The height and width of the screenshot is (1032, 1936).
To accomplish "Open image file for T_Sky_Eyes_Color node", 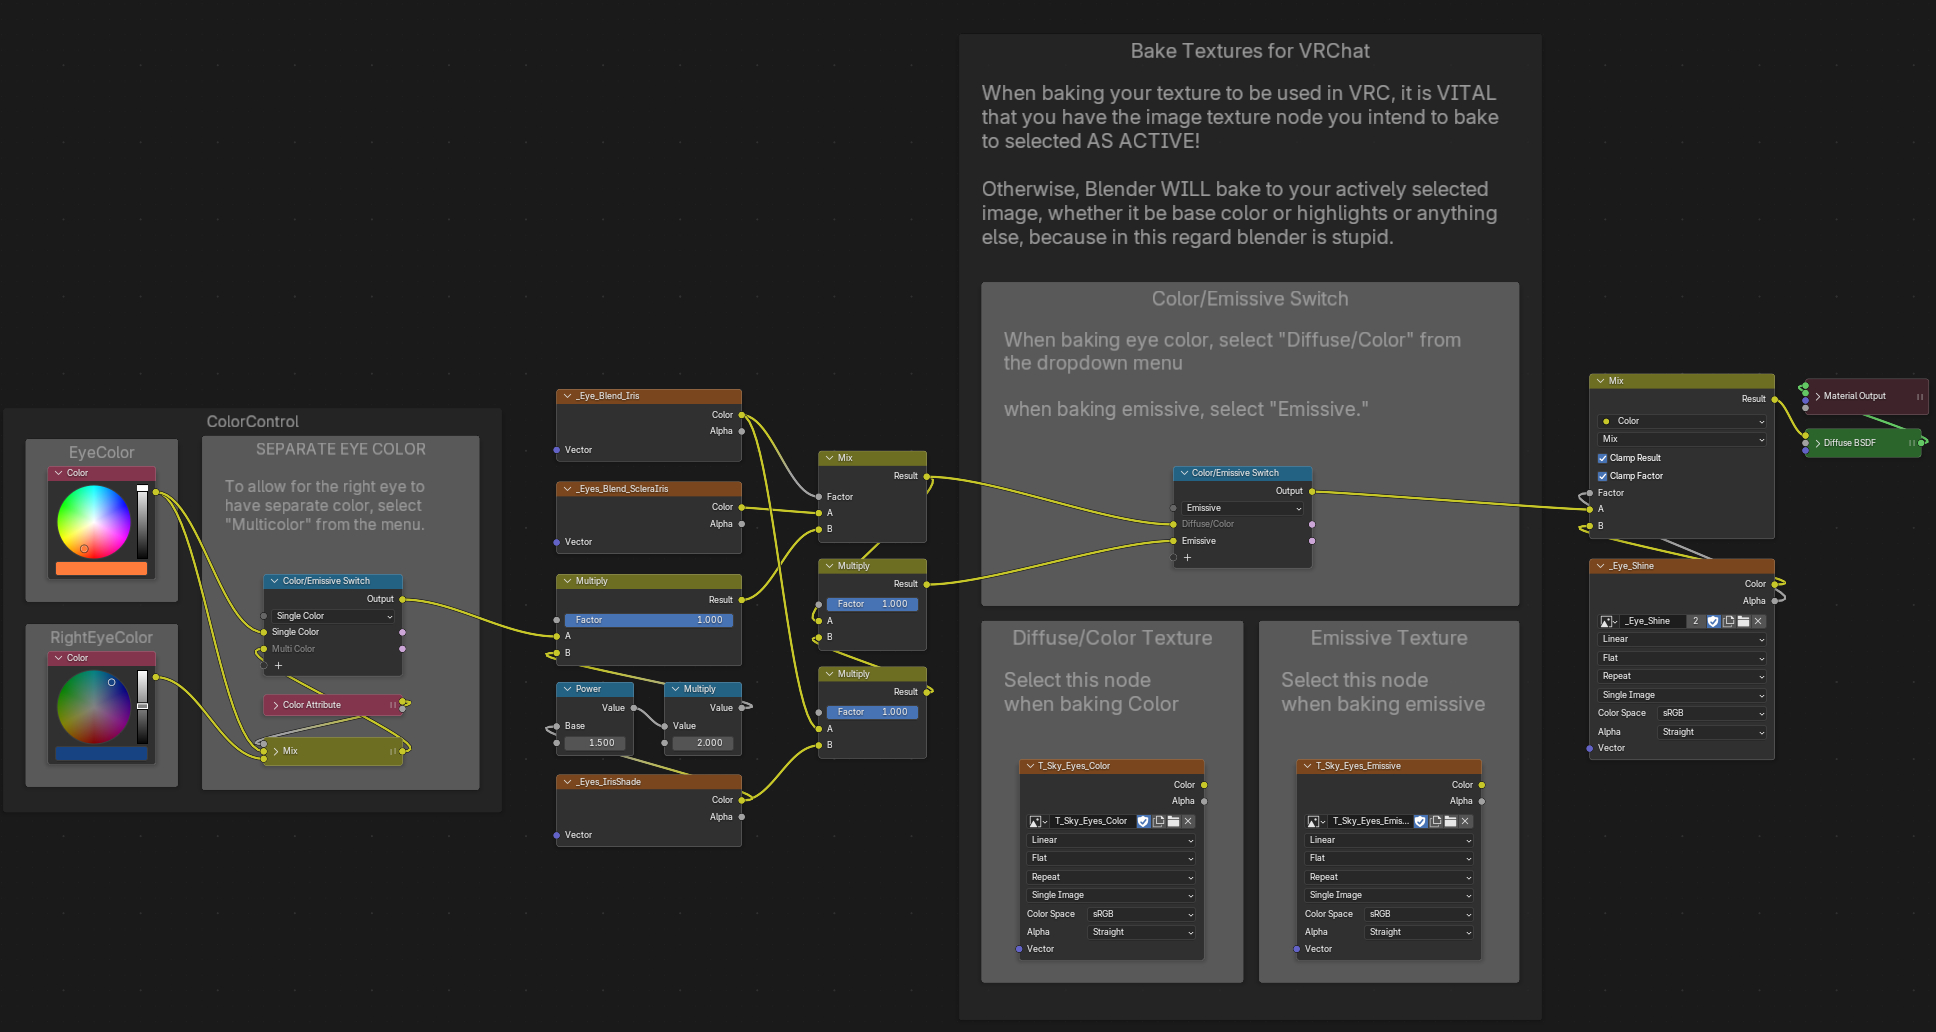I will pos(1173,821).
